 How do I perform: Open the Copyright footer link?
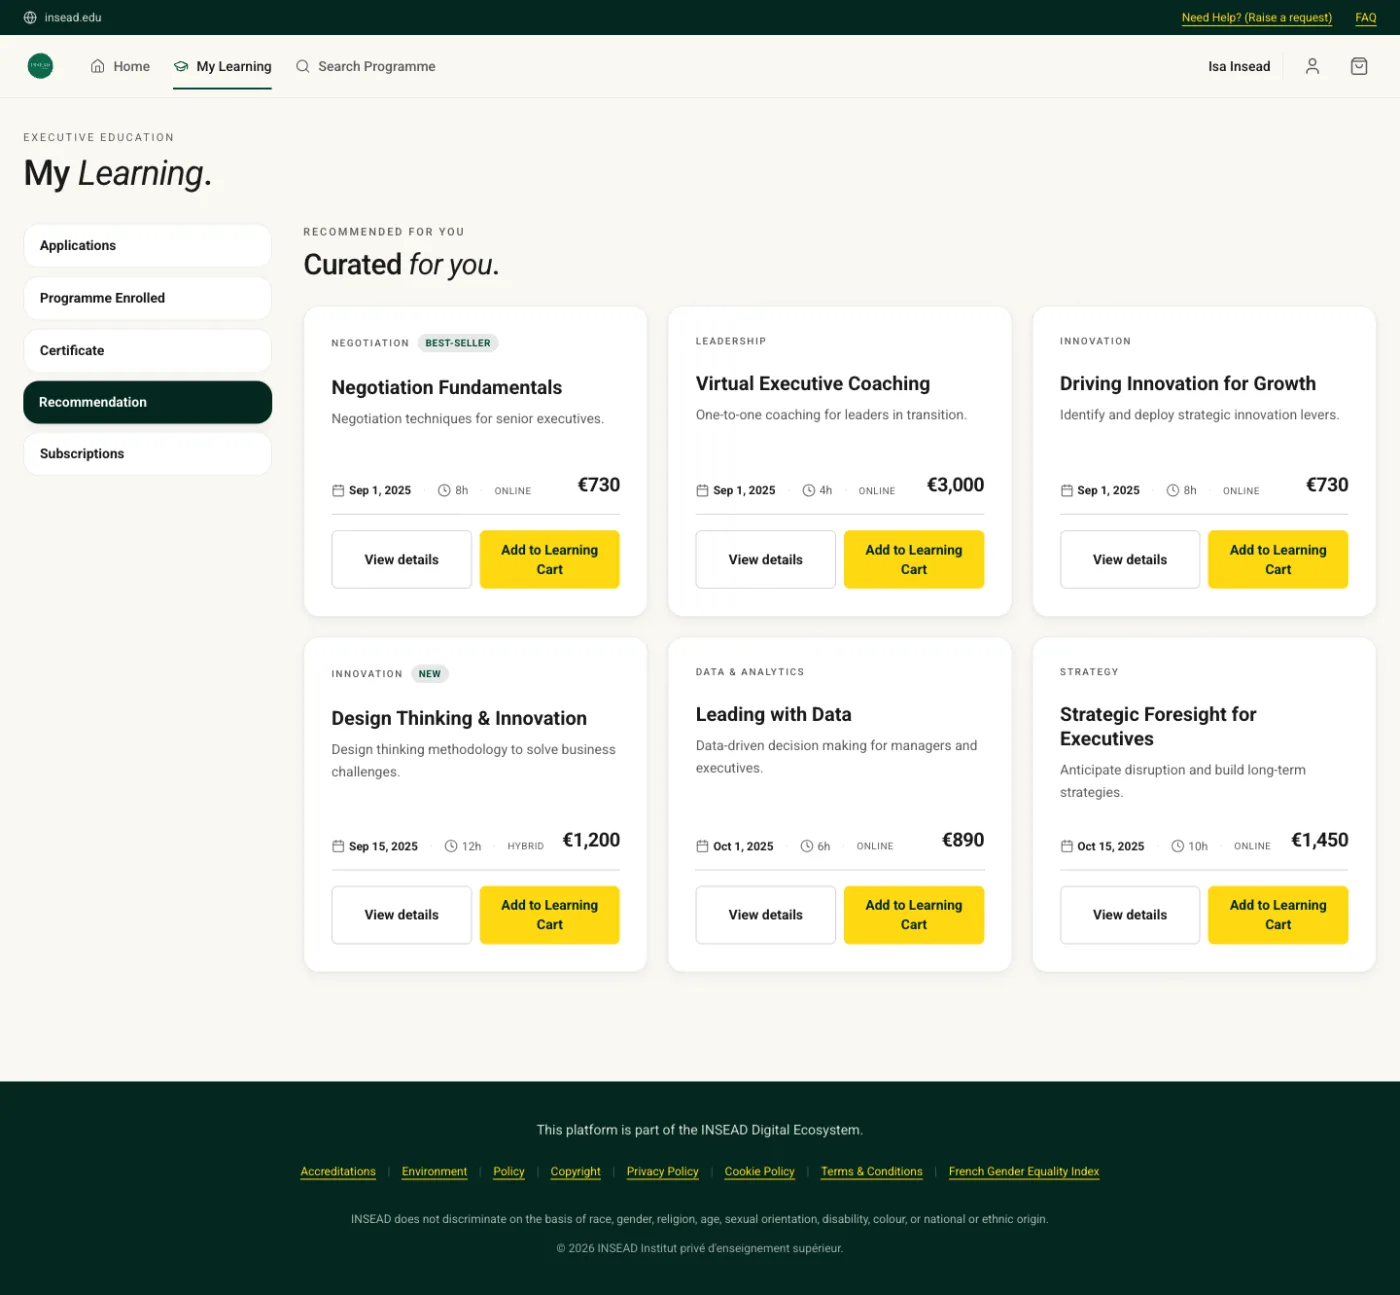pyautogui.click(x=576, y=1172)
